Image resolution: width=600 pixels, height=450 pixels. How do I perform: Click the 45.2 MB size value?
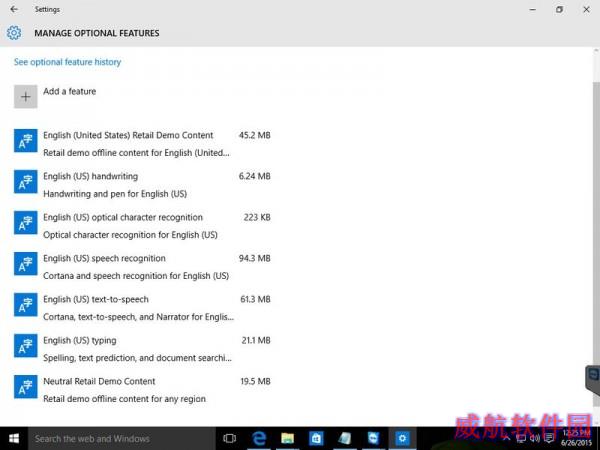(x=254, y=135)
